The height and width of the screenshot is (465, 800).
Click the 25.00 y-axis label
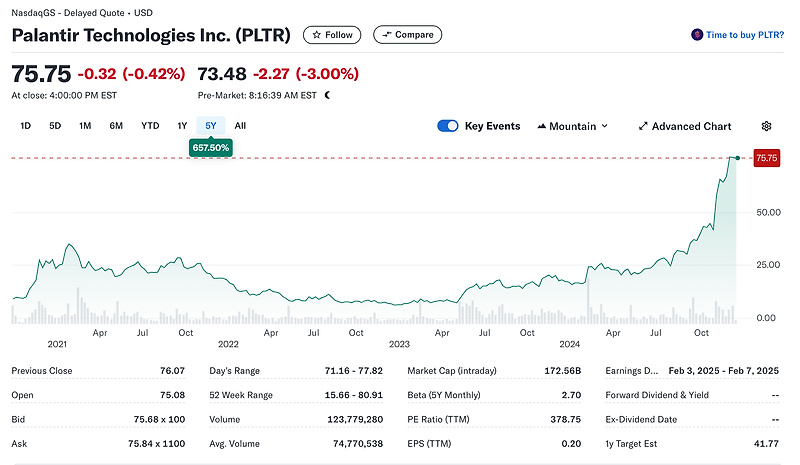pyautogui.click(x=768, y=264)
